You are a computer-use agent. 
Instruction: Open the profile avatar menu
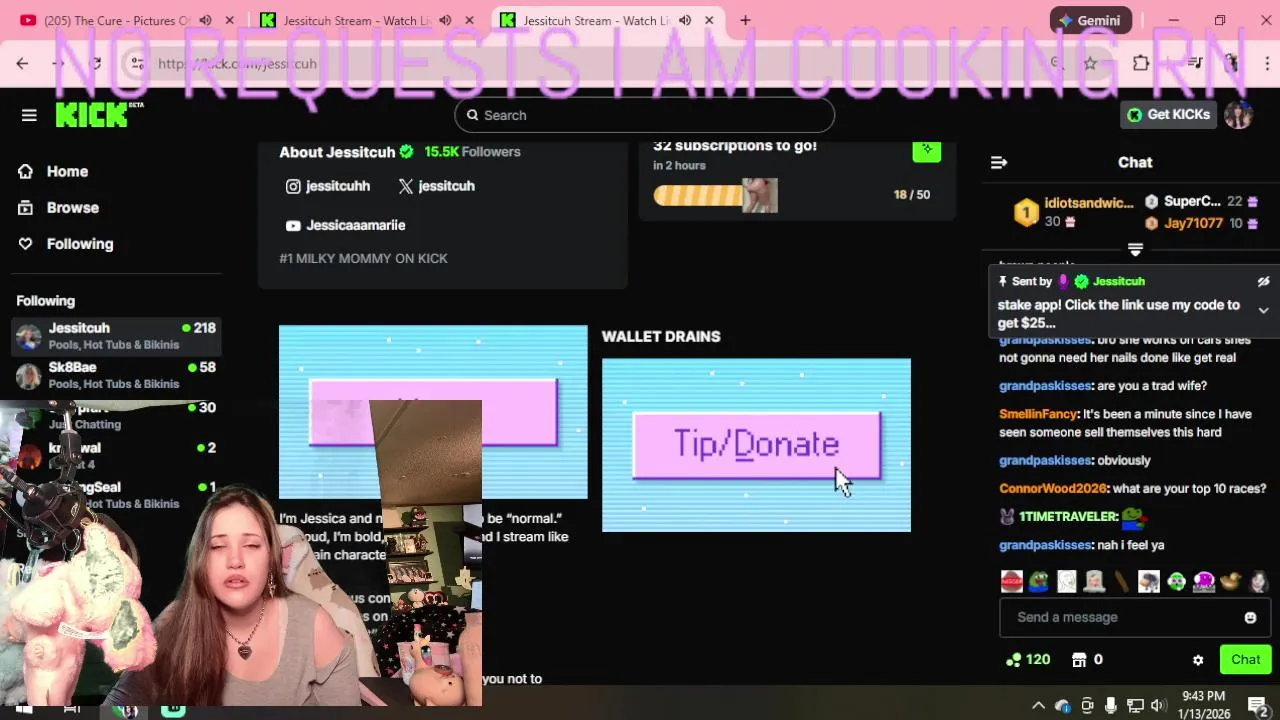[x=1239, y=115]
